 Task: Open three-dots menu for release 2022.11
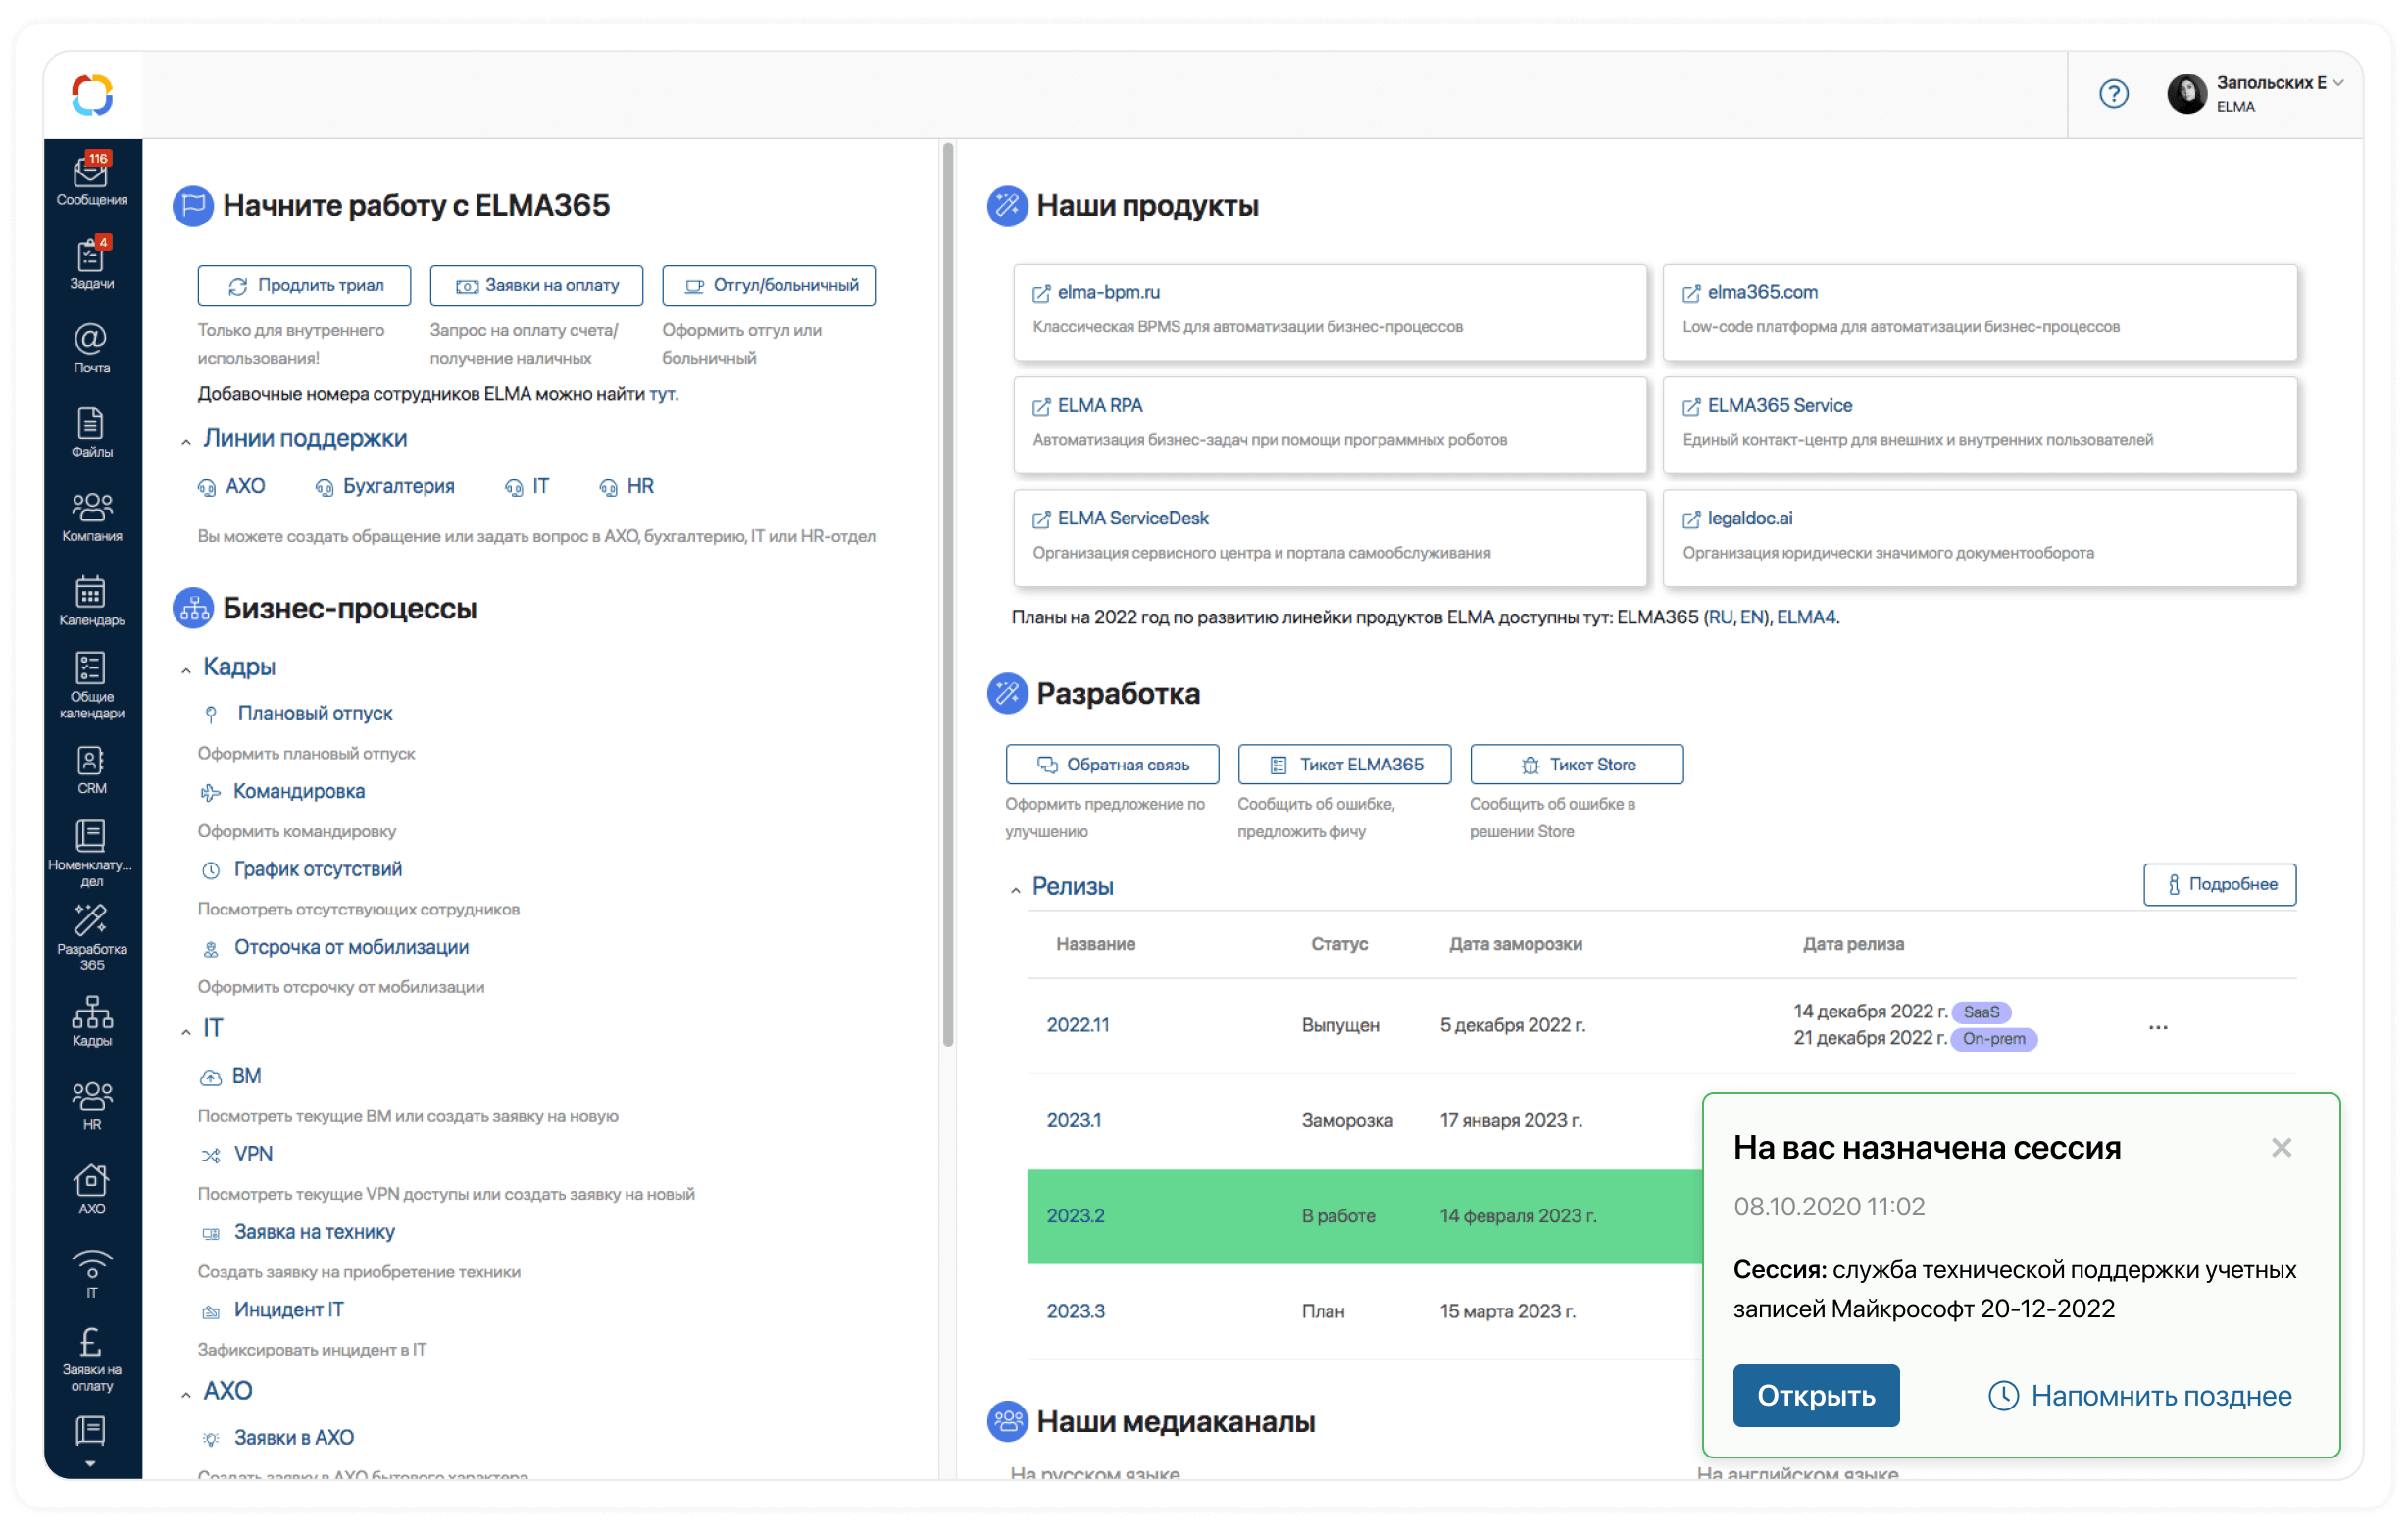[x=2158, y=1027]
